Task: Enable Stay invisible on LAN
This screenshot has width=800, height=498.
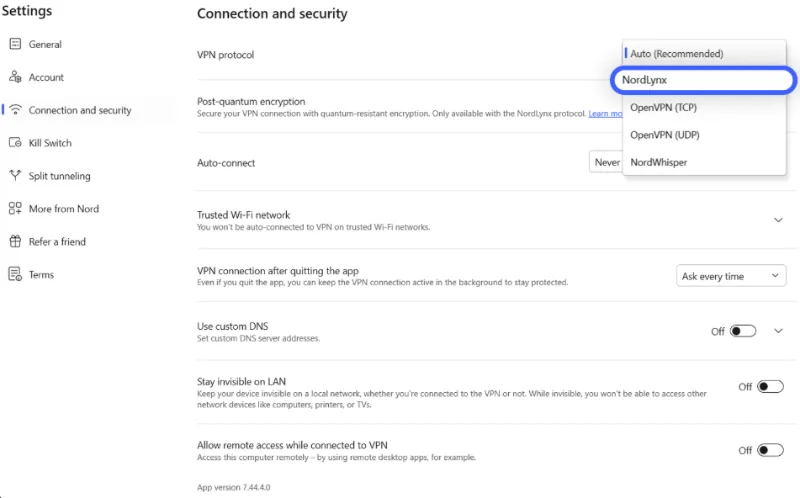Action: (x=770, y=387)
